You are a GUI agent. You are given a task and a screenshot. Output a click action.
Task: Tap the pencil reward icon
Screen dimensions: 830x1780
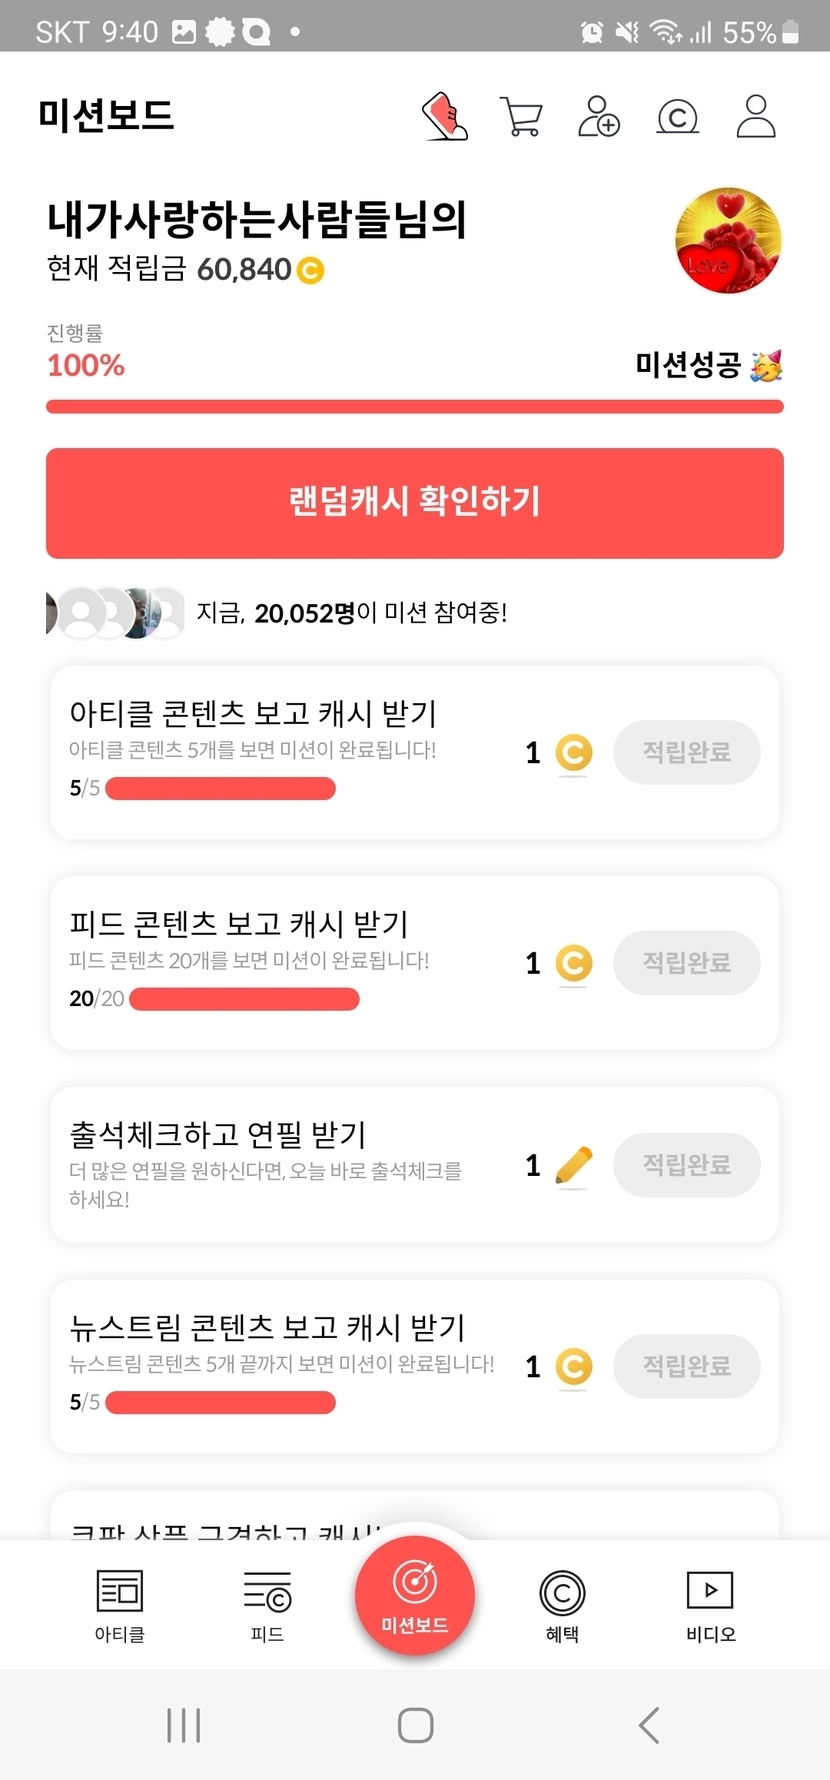(573, 1166)
